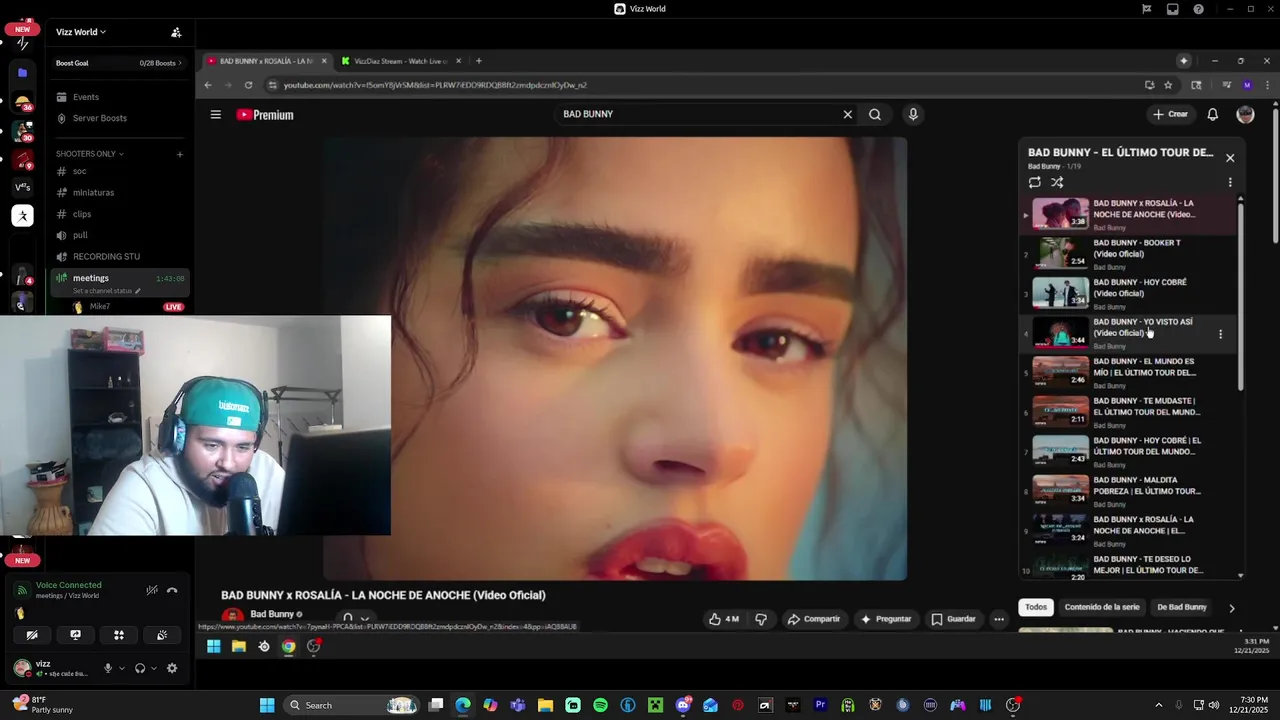This screenshot has height=720, width=1280.
Task: Open new browser tab
Action: click(478, 61)
